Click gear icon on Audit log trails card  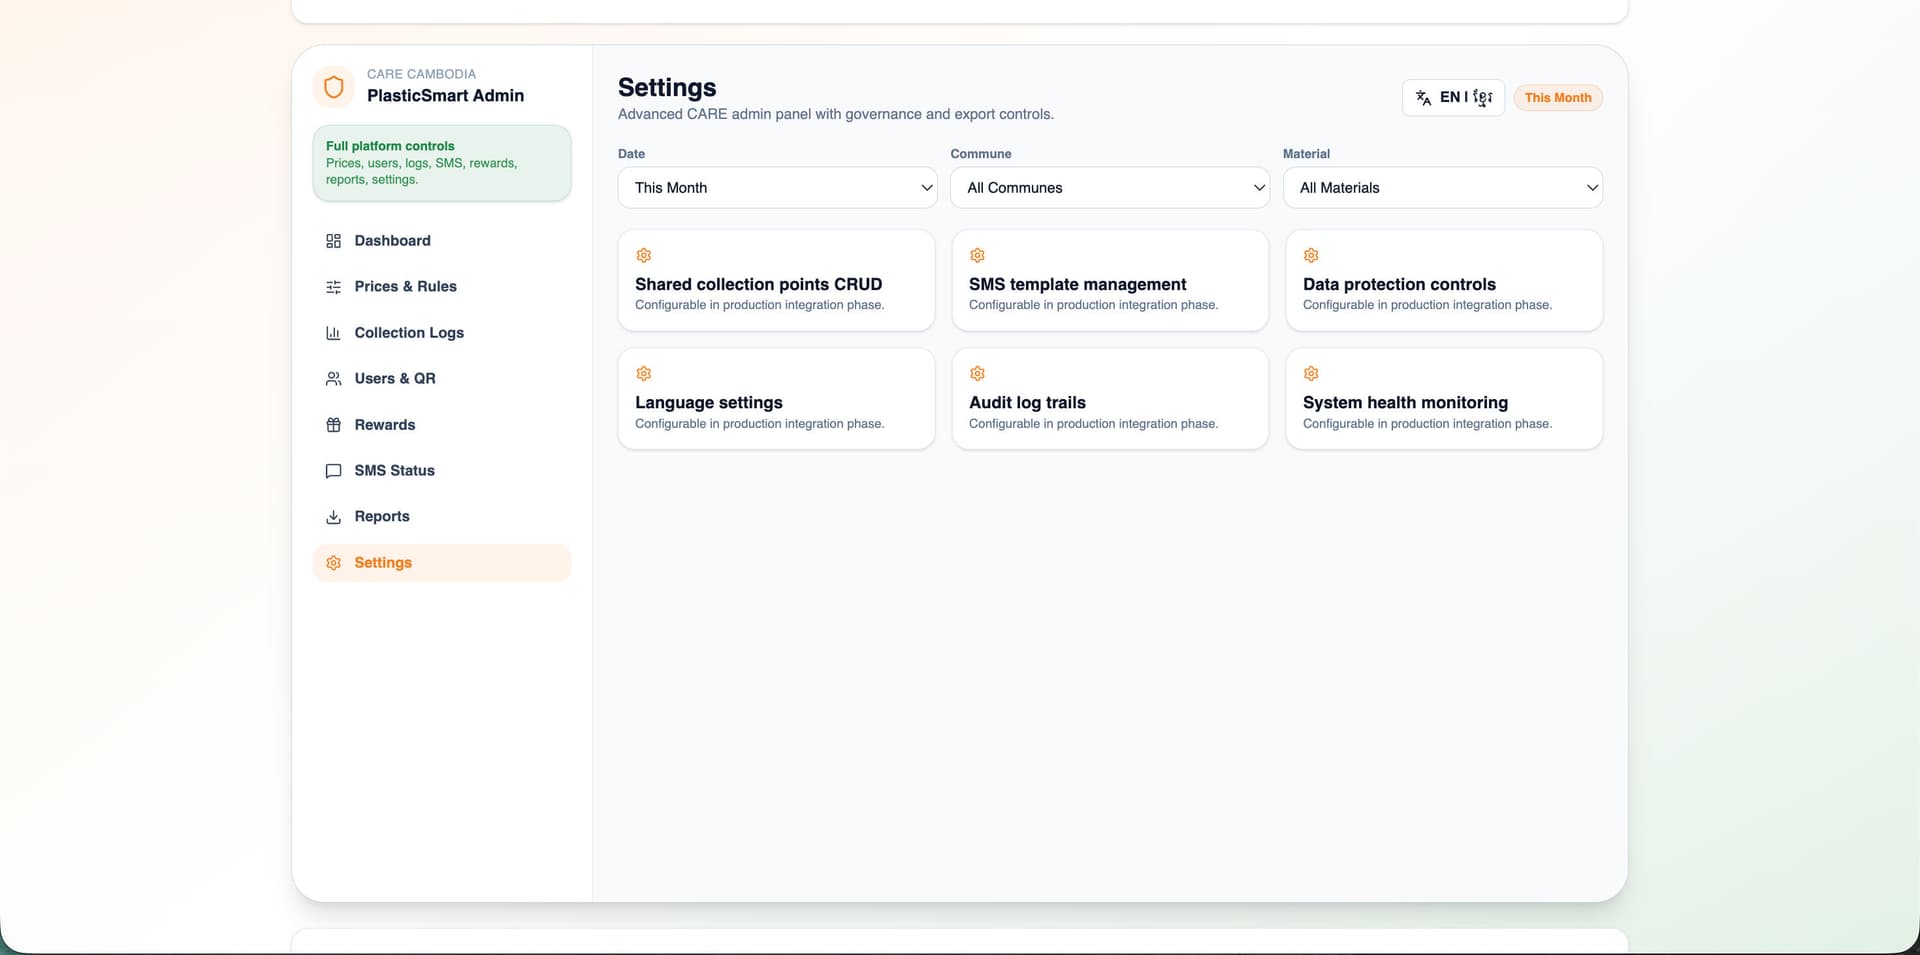tap(978, 374)
